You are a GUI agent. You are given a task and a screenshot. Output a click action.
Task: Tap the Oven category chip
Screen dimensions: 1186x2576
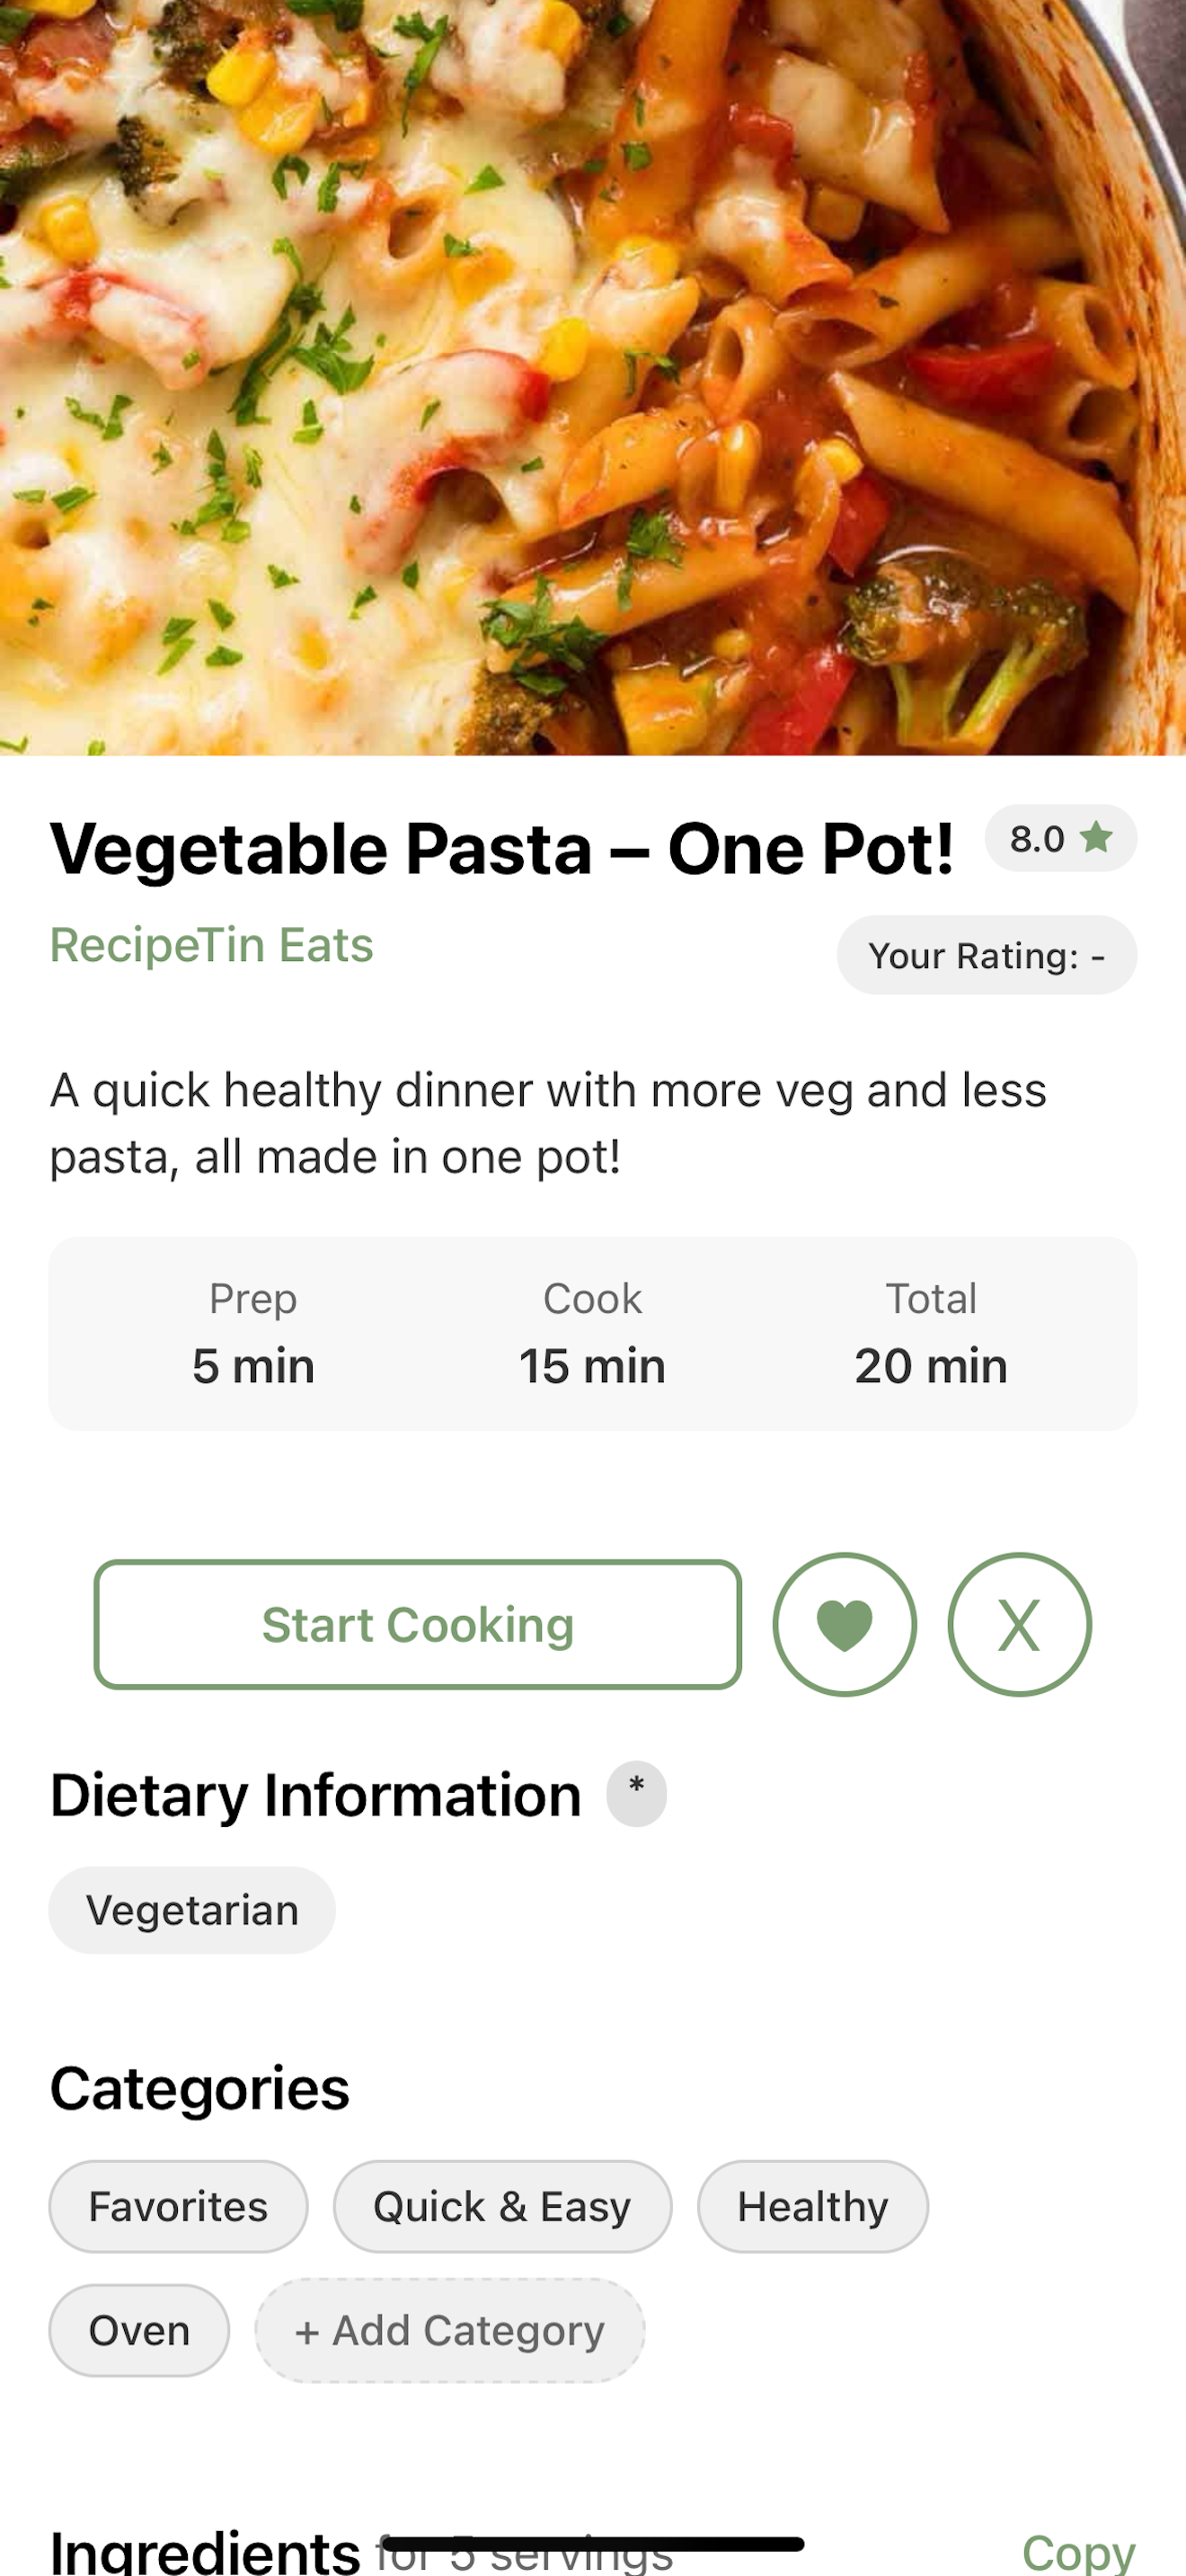click(139, 2330)
